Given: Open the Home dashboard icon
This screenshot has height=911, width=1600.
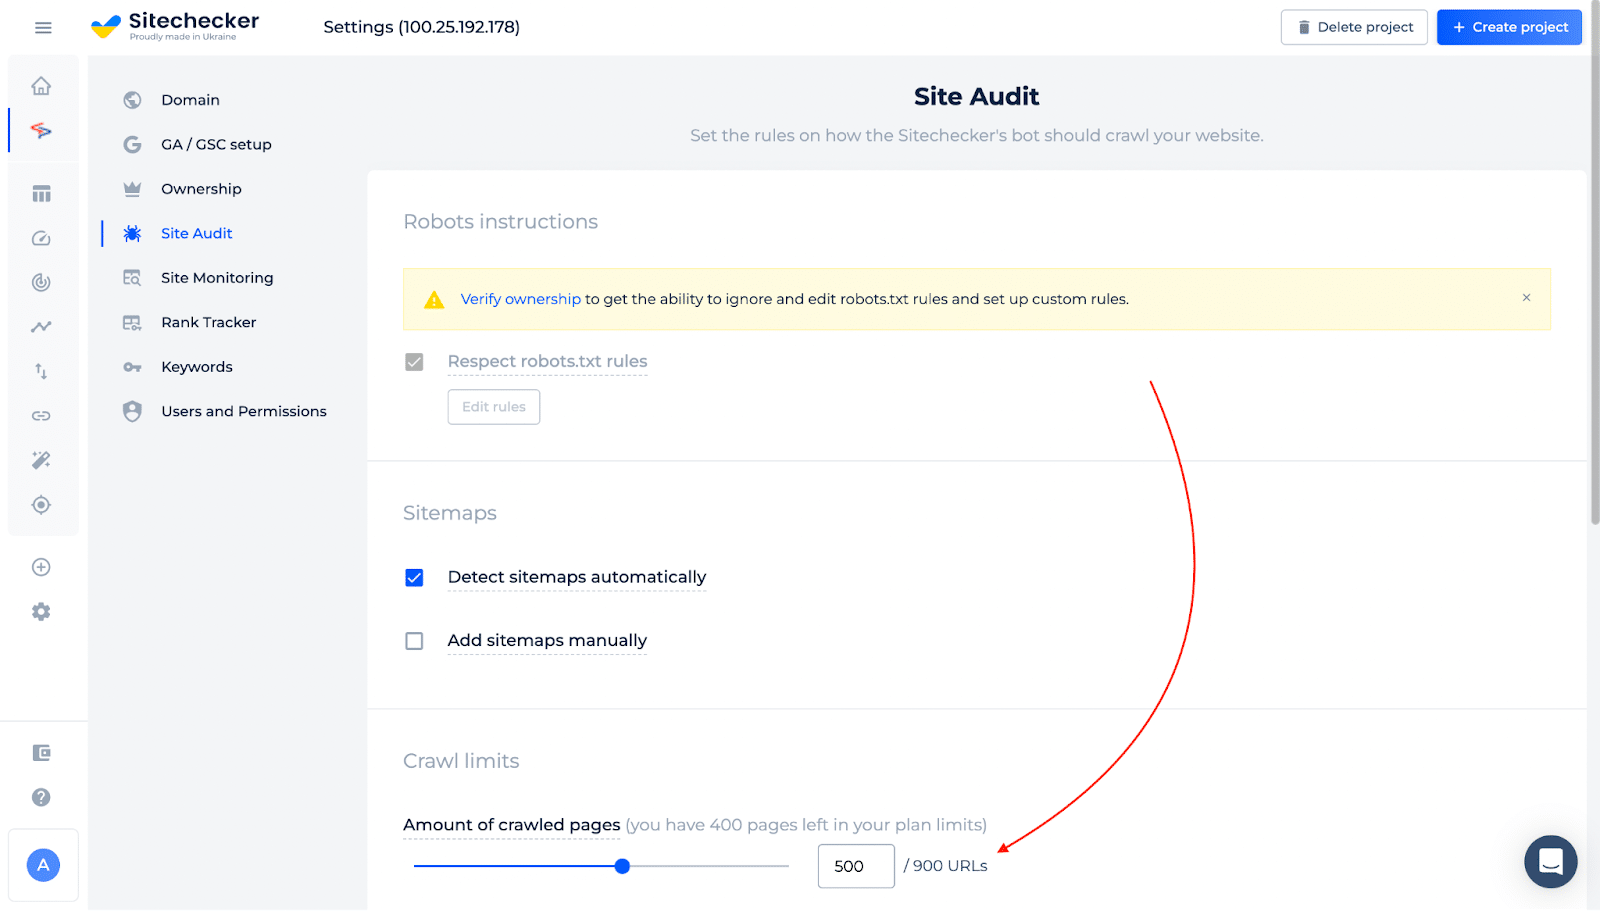Looking at the screenshot, I should [42, 86].
